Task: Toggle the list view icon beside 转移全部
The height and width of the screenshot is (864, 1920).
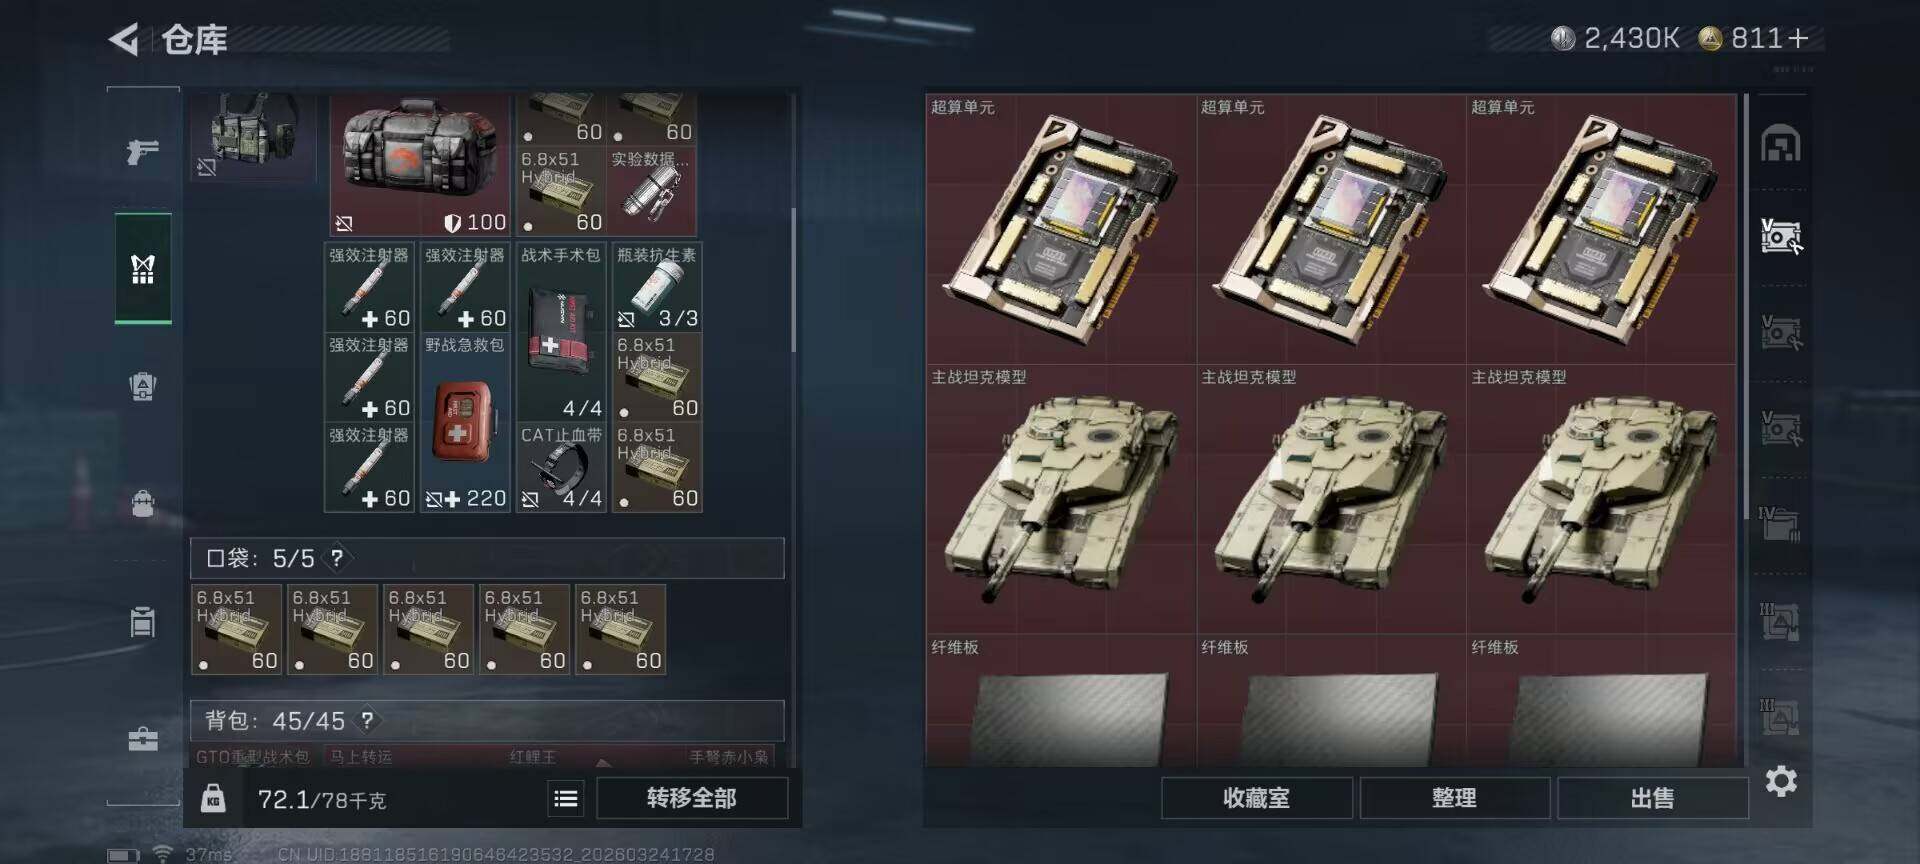Action: coord(566,798)
